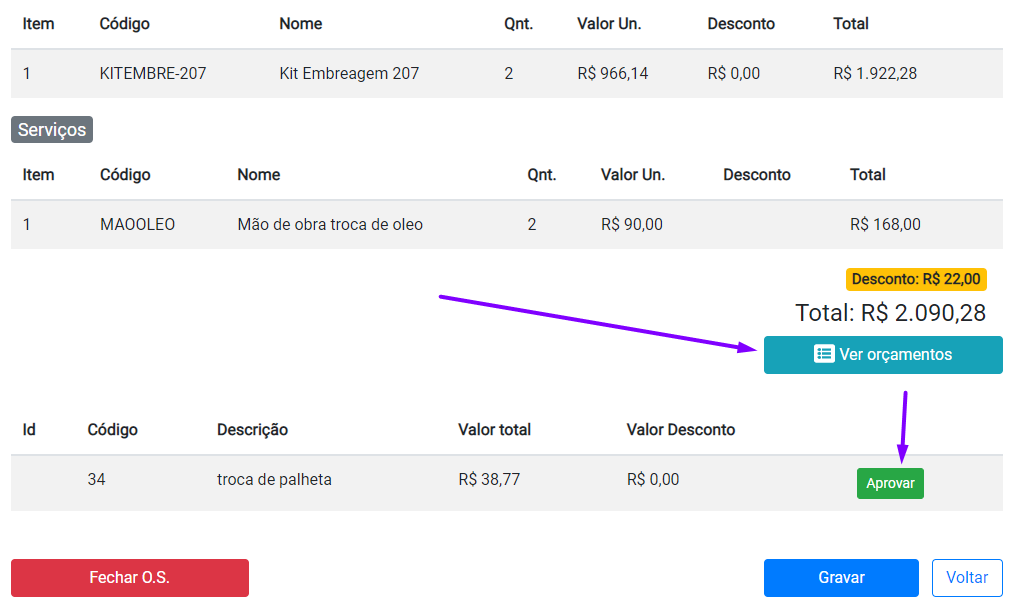Select the Kit Embreagem 207 name cell
1009x609 pixels.
(349, 73)
